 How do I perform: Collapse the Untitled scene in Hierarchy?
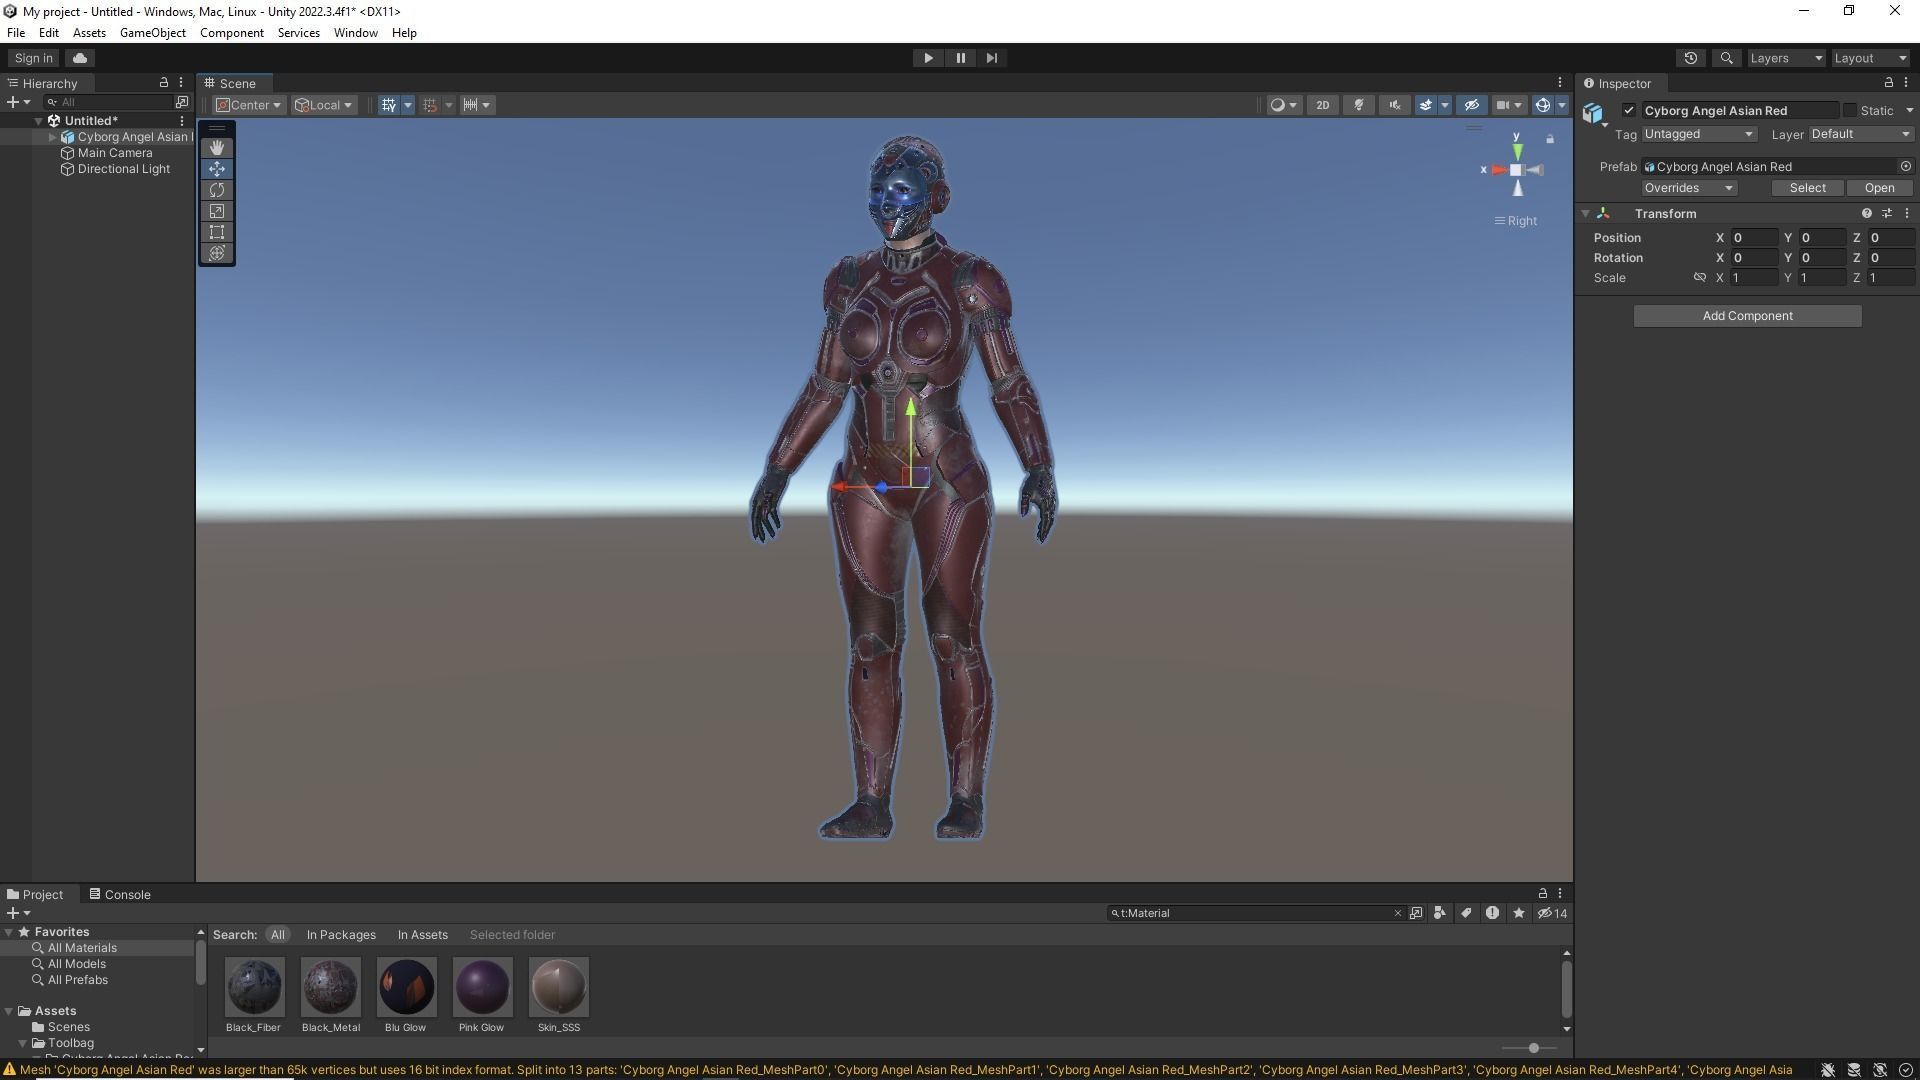pos(39,121)
